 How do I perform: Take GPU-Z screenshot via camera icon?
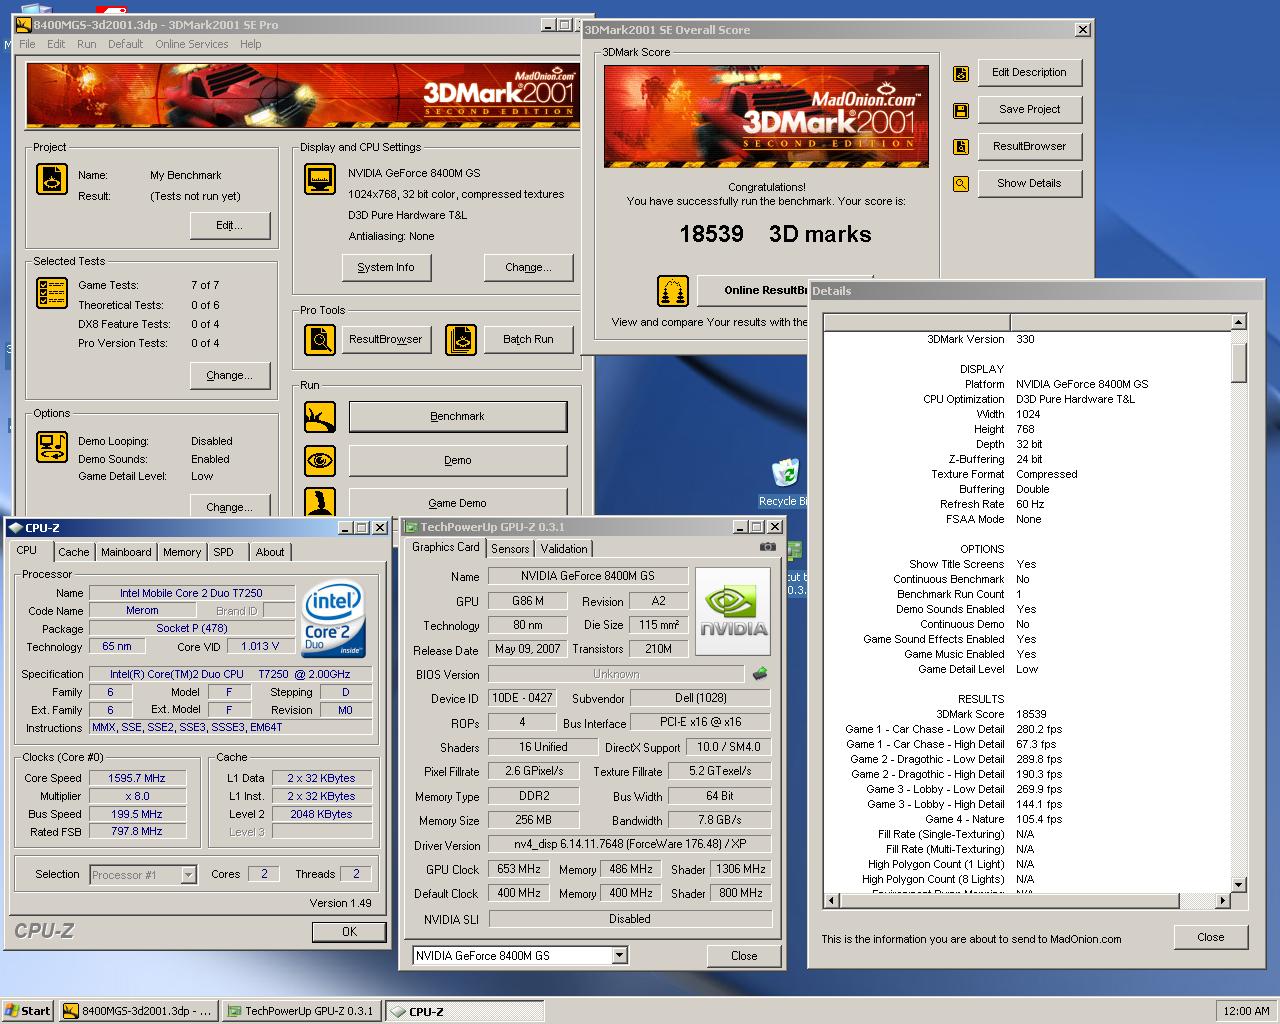coord(767,547)
